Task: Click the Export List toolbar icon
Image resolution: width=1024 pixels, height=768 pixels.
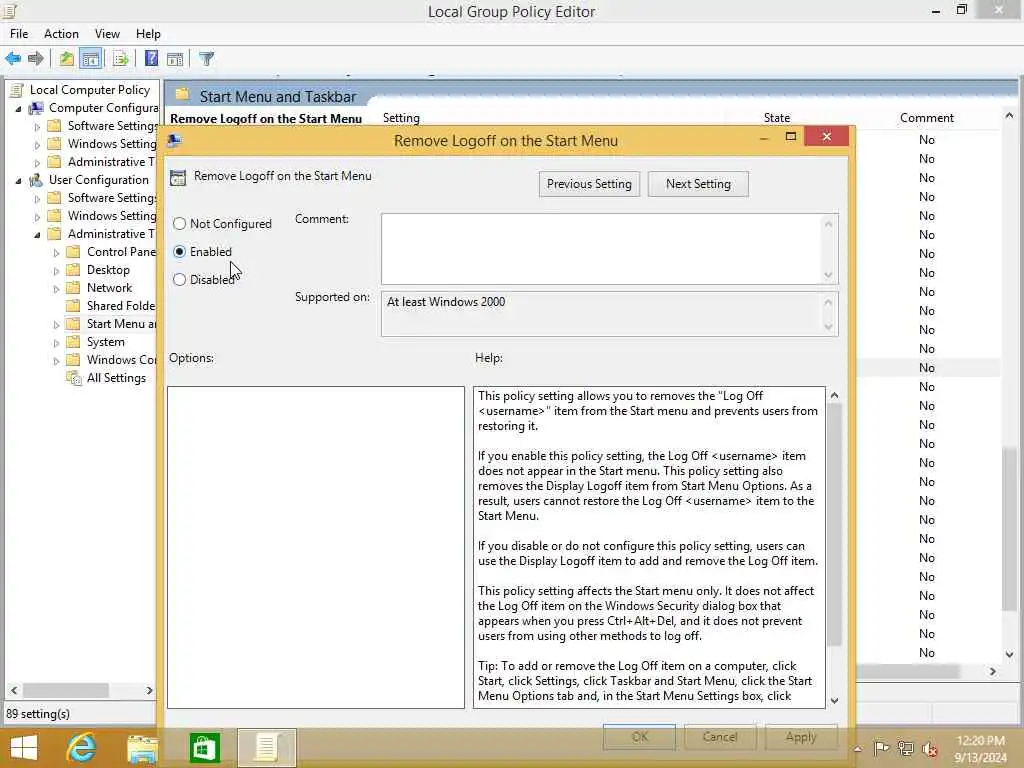Action: pos(121,59)
